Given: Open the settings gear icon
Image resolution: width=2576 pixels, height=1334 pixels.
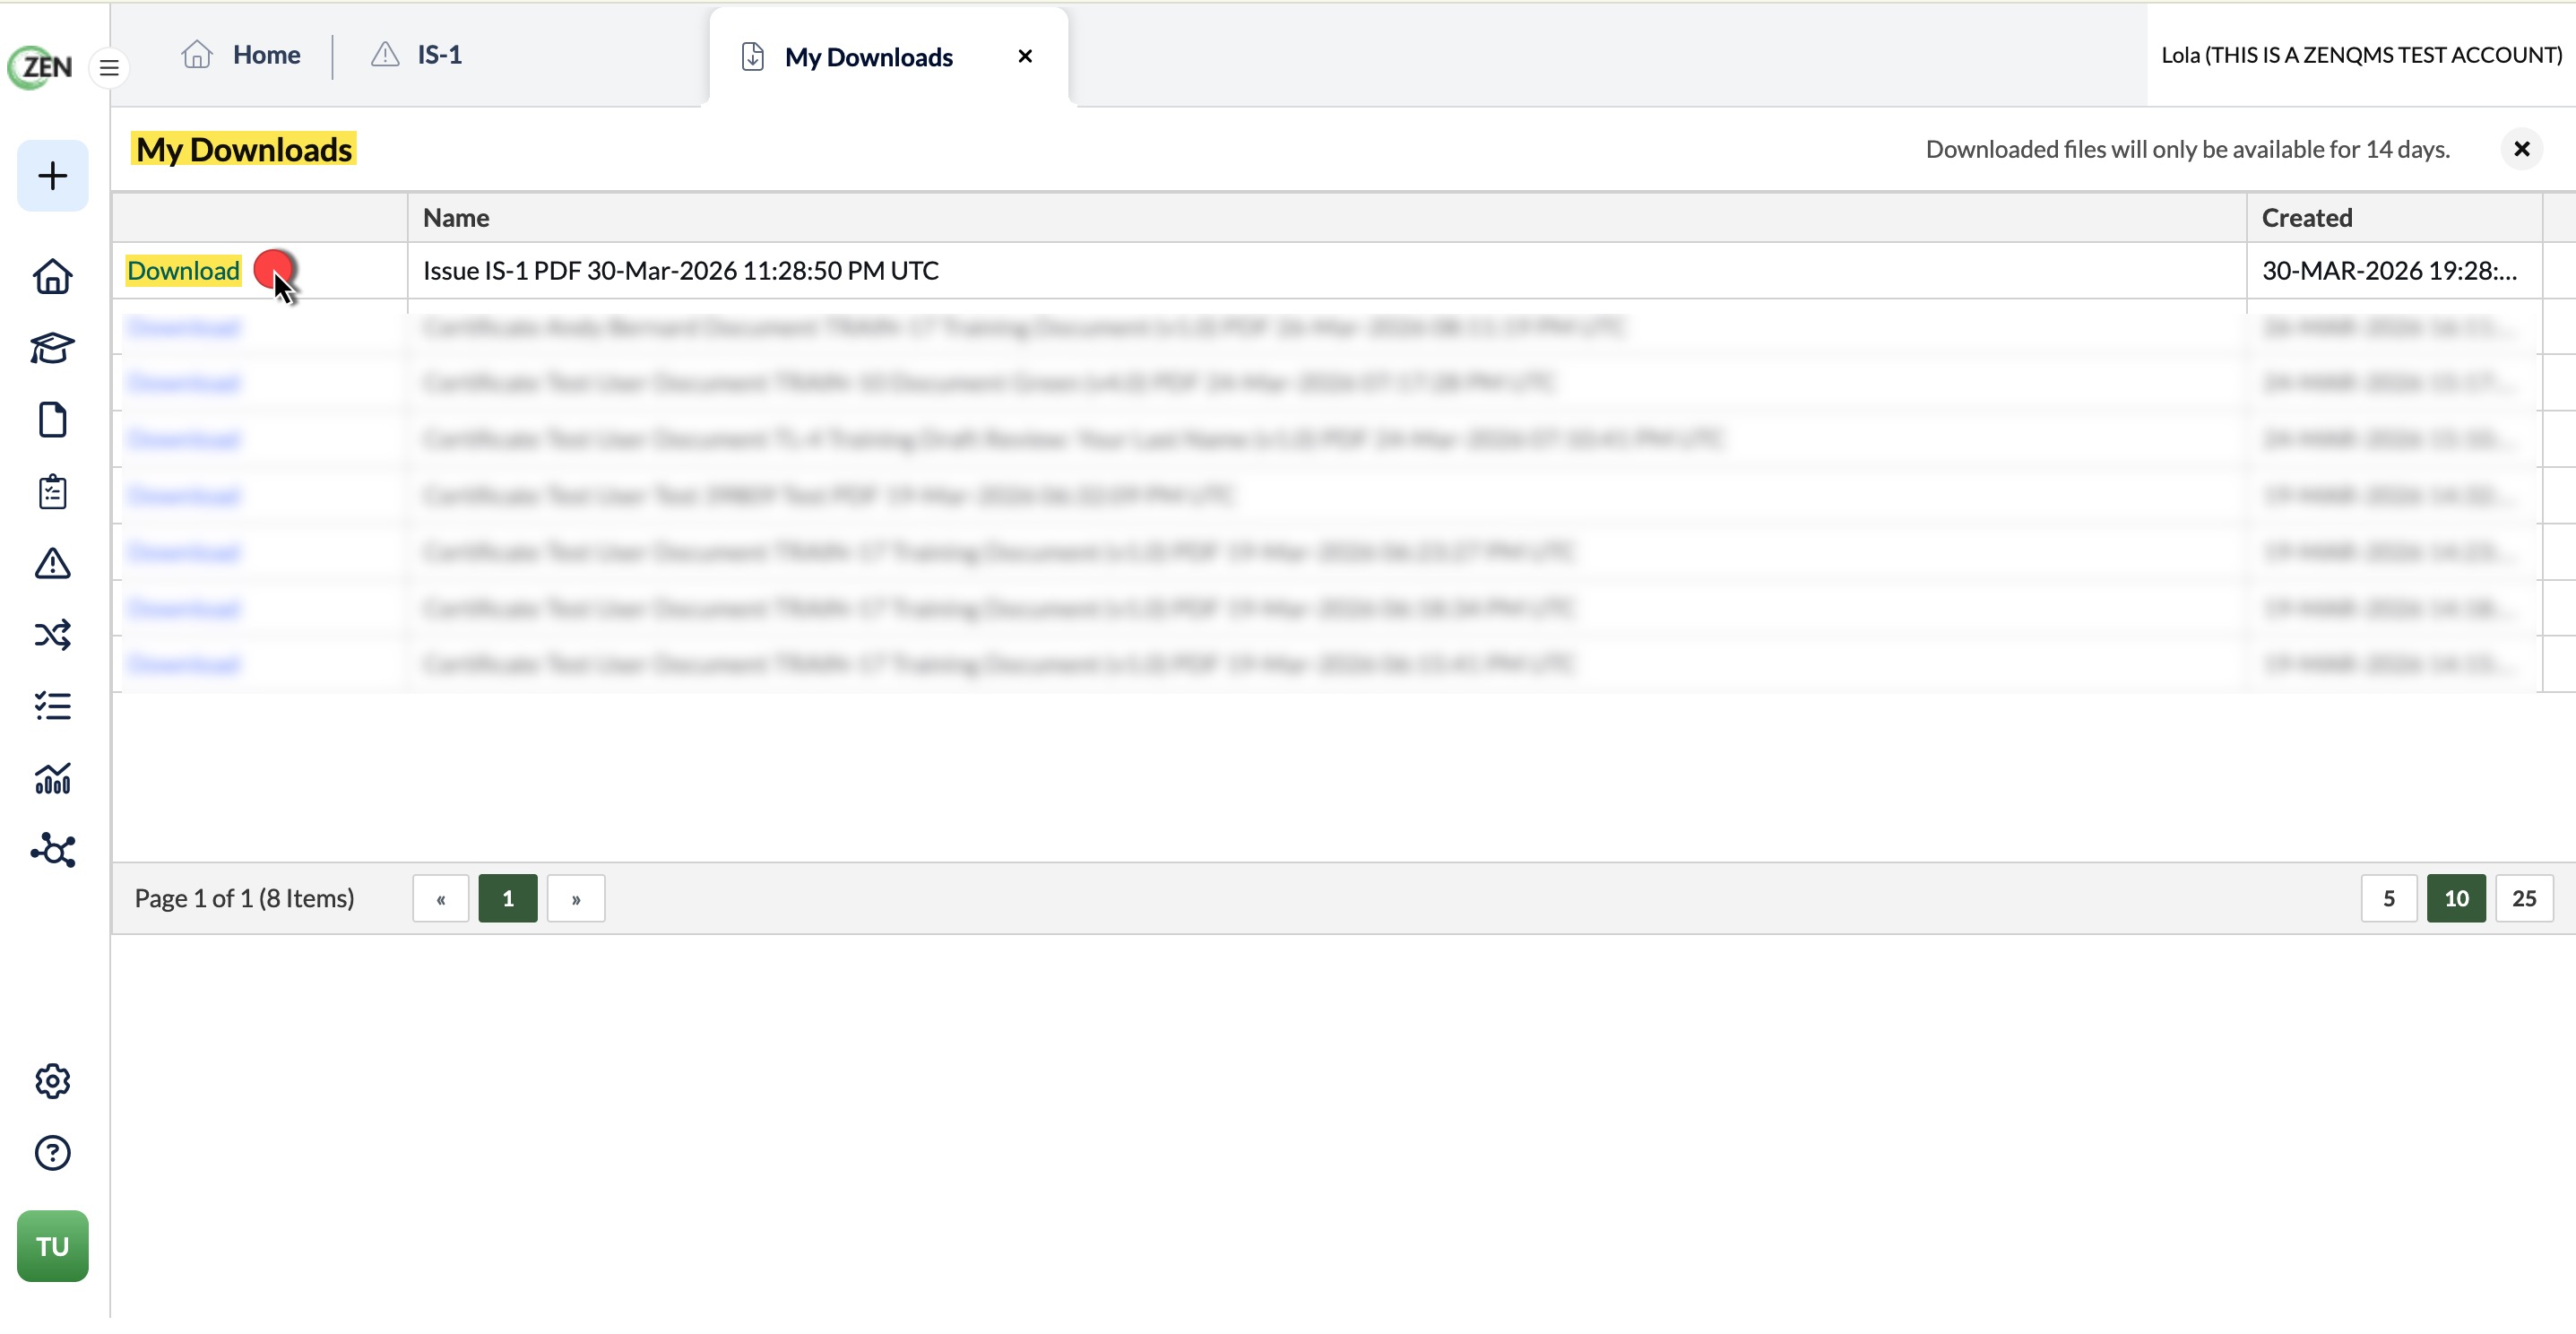Looking at the screenshot, I should [53, 1082].
